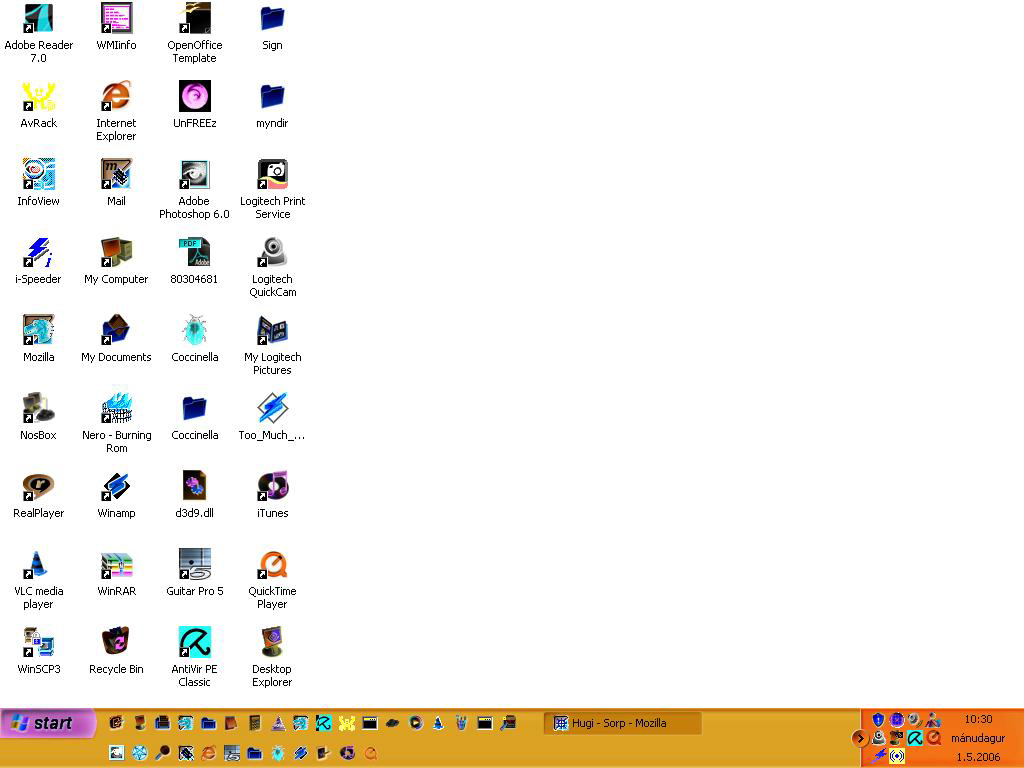
Task: Click the magnifier icon in Quick Launch
Action: pos(163,753)
